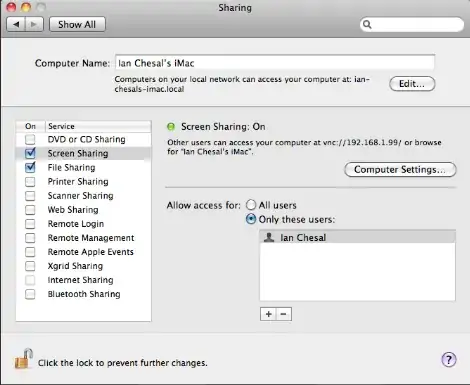The height and width of the screenshot is (385, 470).
Task: Select the Internet Sharing service row
Action: (x=83, y=280)
